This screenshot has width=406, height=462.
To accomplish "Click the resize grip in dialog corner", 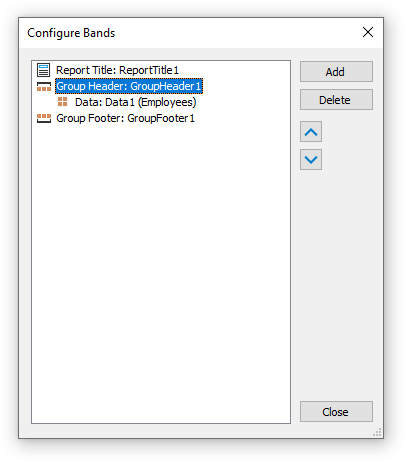I will [377, 432].
